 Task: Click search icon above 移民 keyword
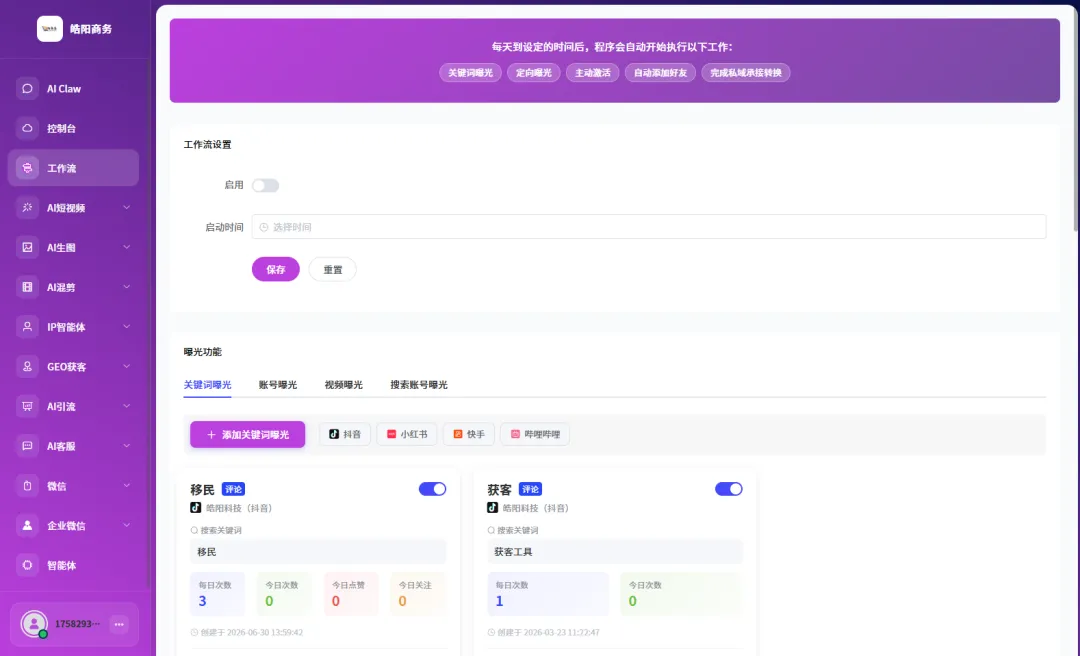click(194, 531)
